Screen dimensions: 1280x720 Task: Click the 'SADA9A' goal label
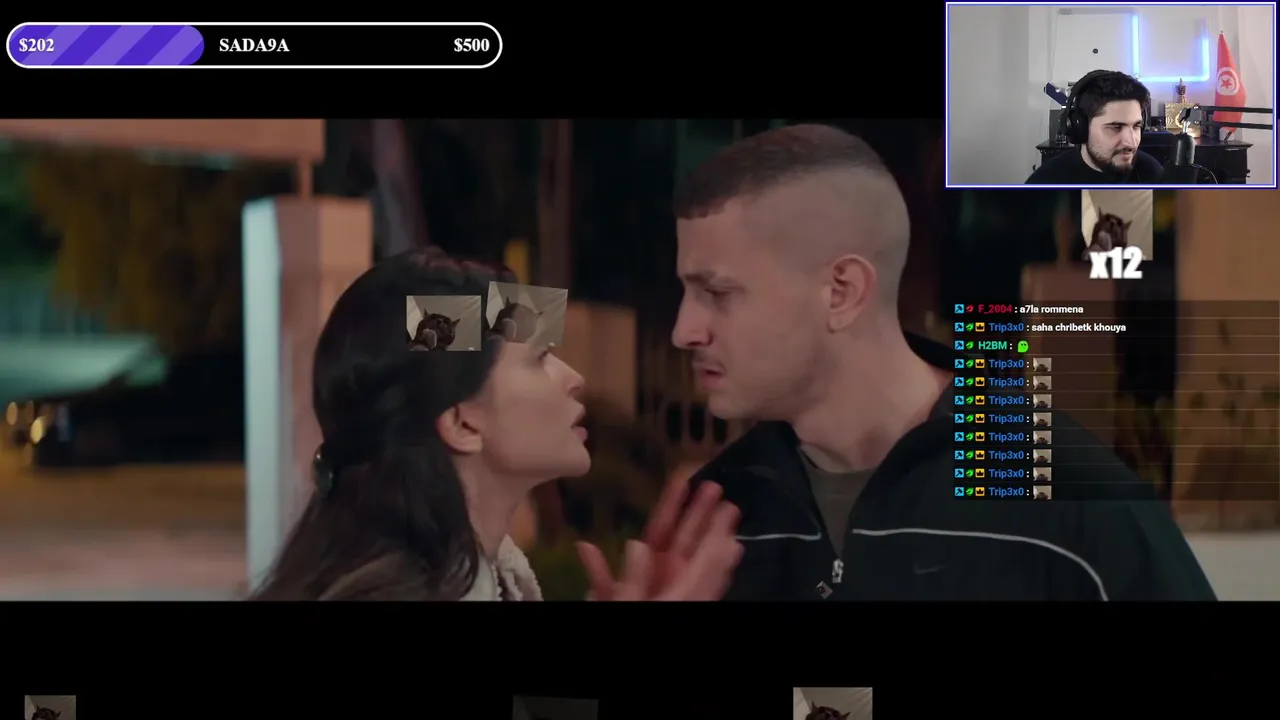click(254, 45)
